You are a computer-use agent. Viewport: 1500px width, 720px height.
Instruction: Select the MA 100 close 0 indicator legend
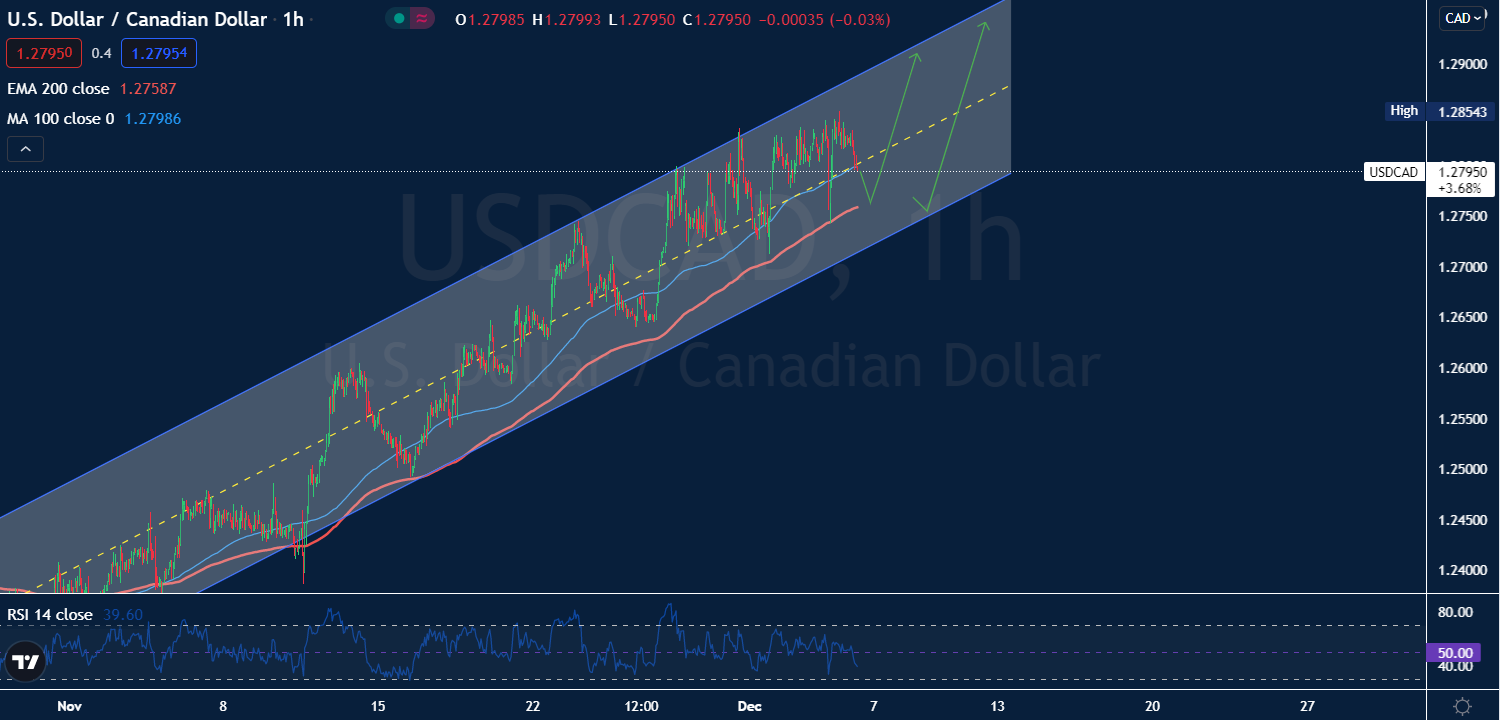tap(61, 119)
